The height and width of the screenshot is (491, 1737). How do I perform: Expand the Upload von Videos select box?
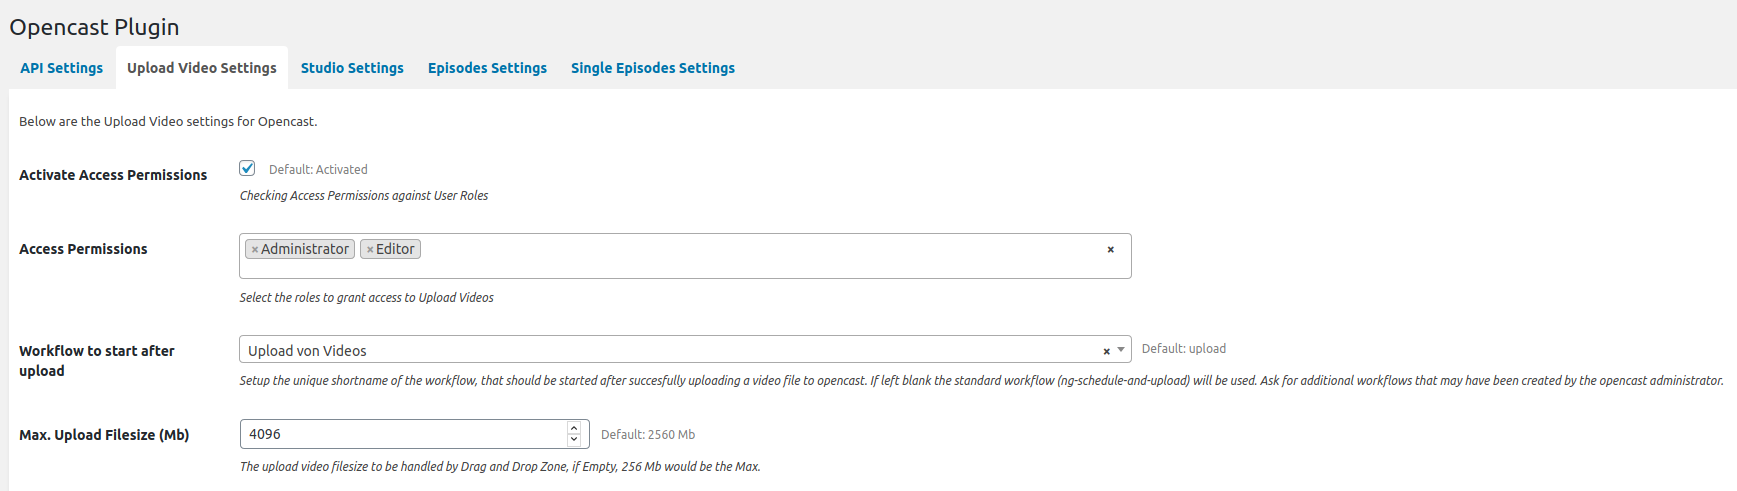[685, 349]
